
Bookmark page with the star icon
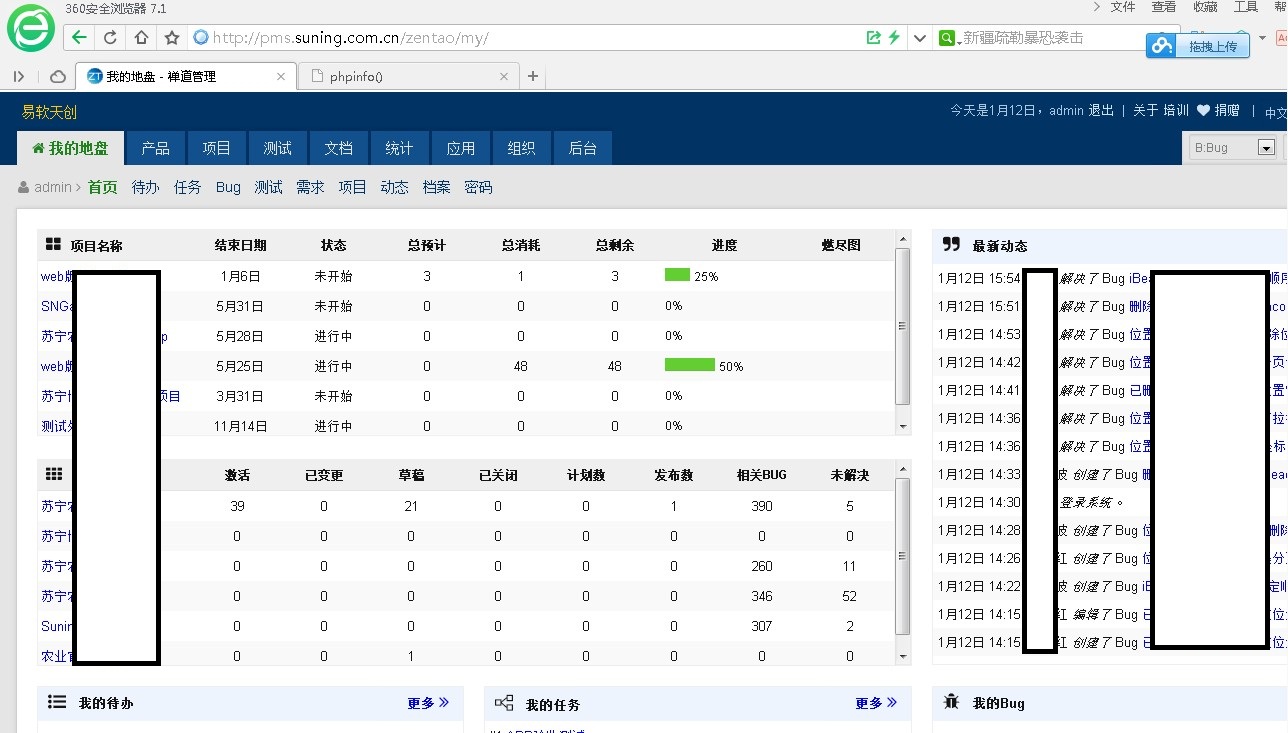pyautogui.click(x=171, y=38)
